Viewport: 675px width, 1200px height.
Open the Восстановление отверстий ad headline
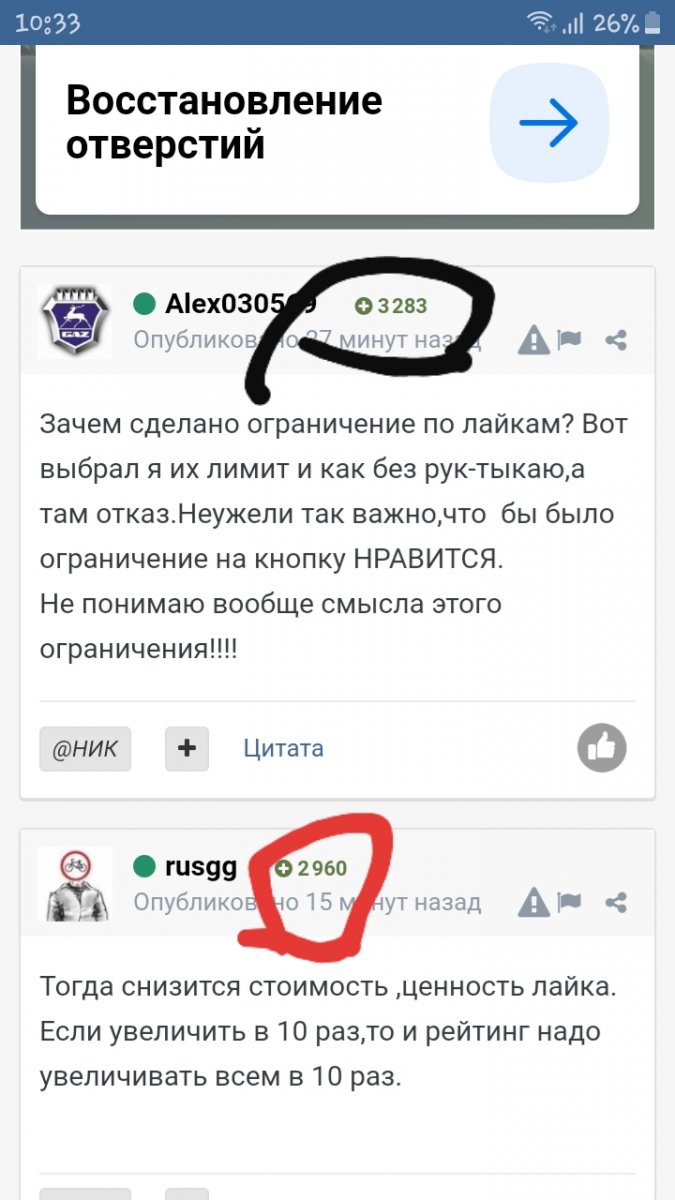tap(224, 123)
